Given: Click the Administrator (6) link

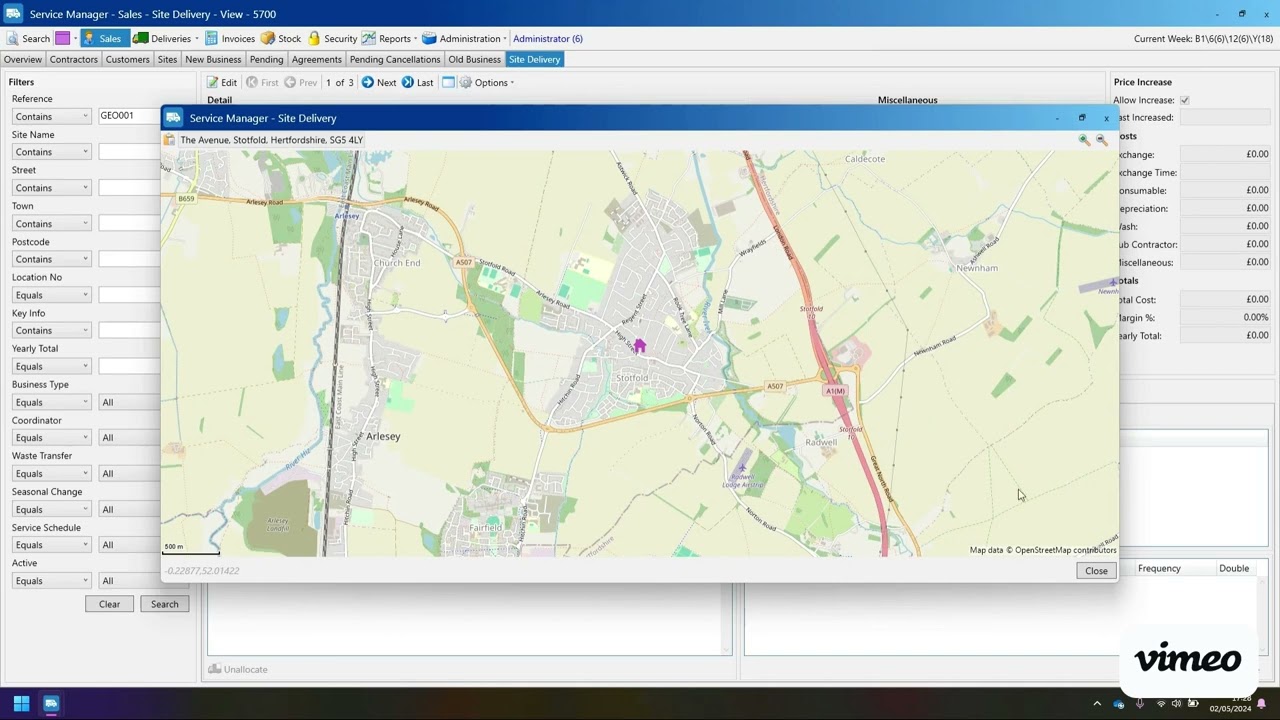Looking at the screenshot, I should click(548, 38).
